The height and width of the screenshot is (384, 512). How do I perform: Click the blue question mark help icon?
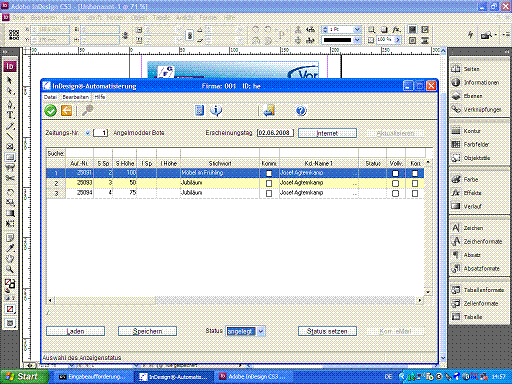301,111
